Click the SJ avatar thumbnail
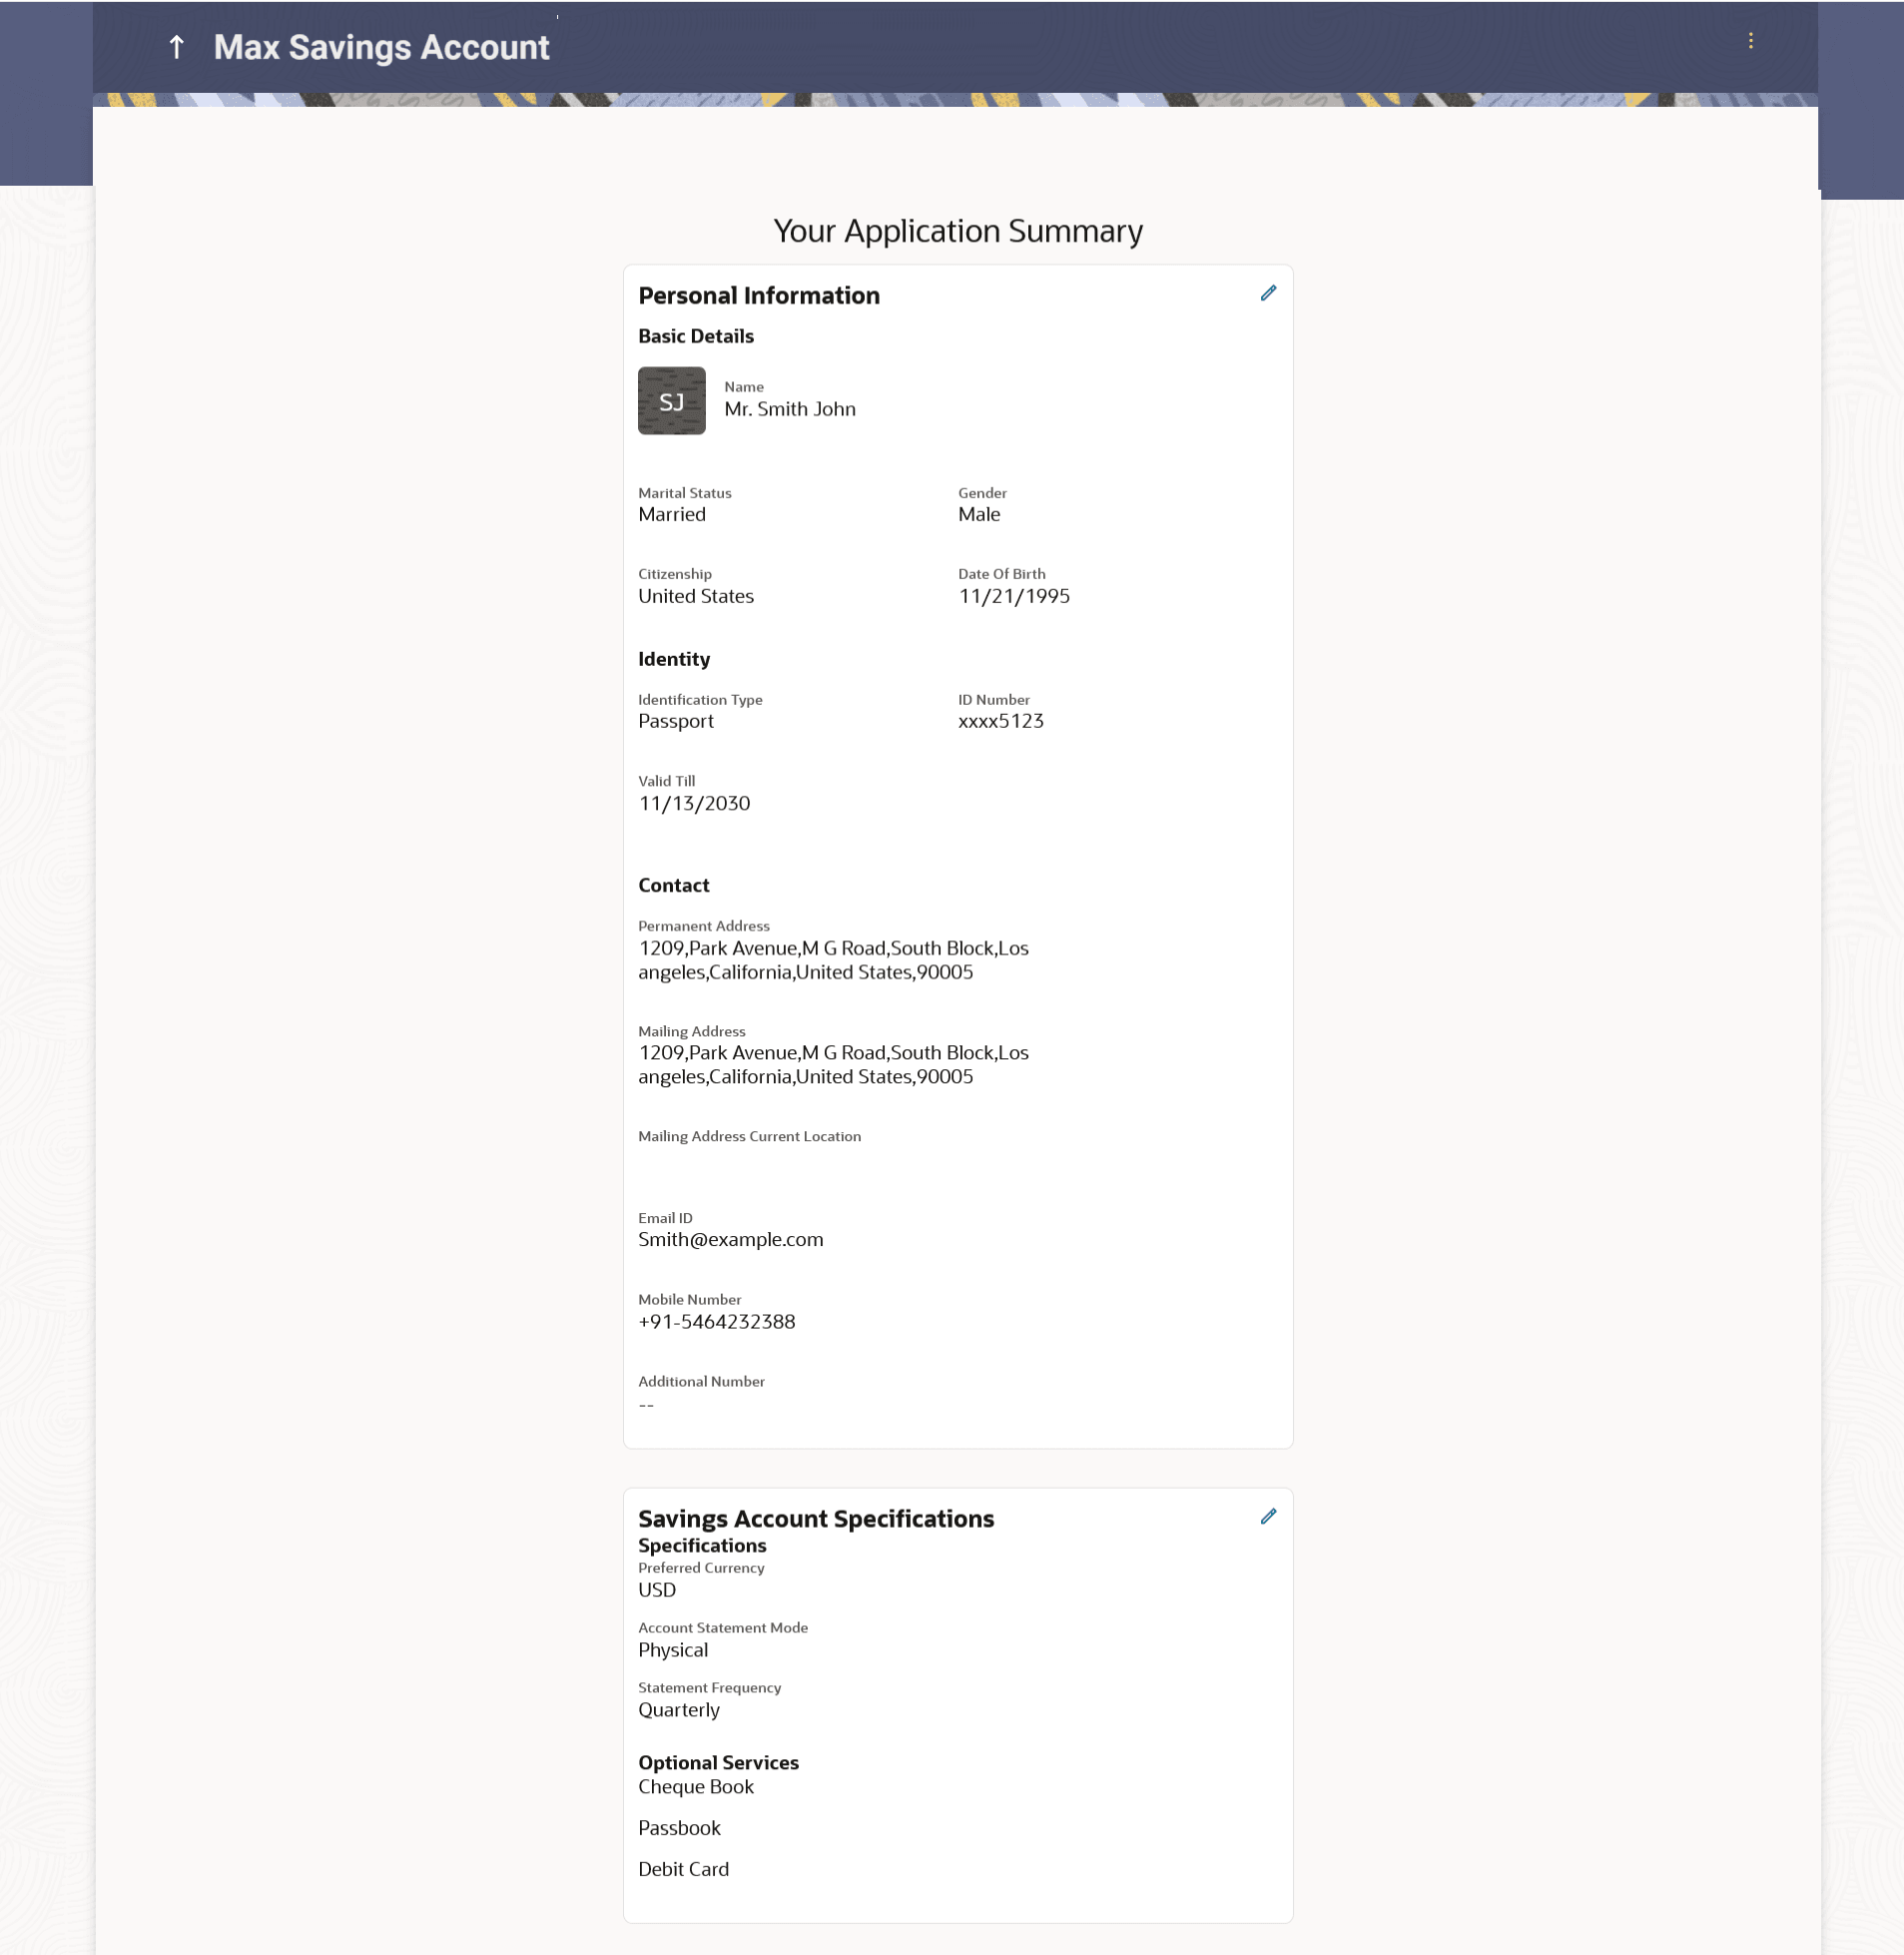This screenshot has width=1904, height=1955. 672,401
